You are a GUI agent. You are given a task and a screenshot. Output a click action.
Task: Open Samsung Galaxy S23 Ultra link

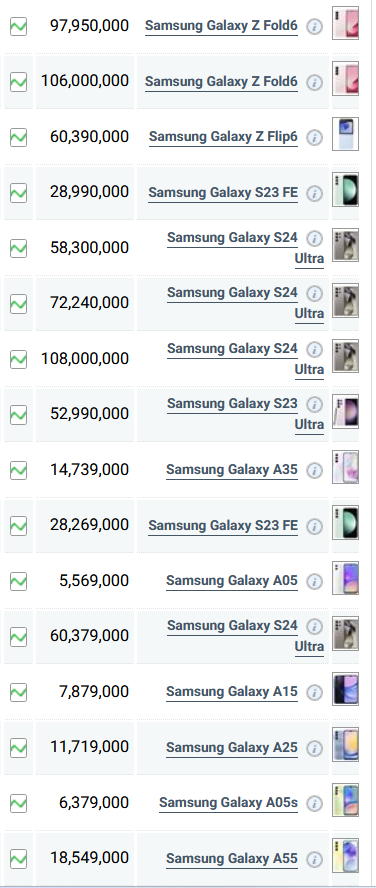[x=245, y=414]
